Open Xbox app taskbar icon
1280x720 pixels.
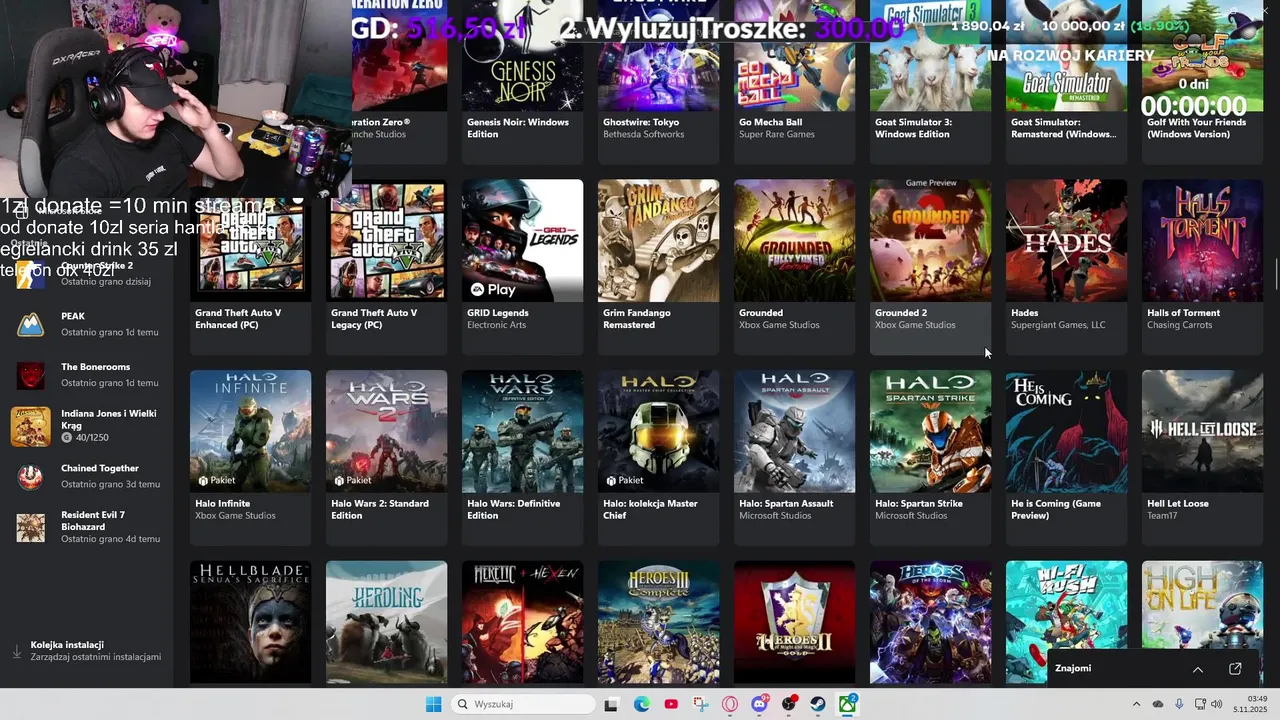click(848, 704)
